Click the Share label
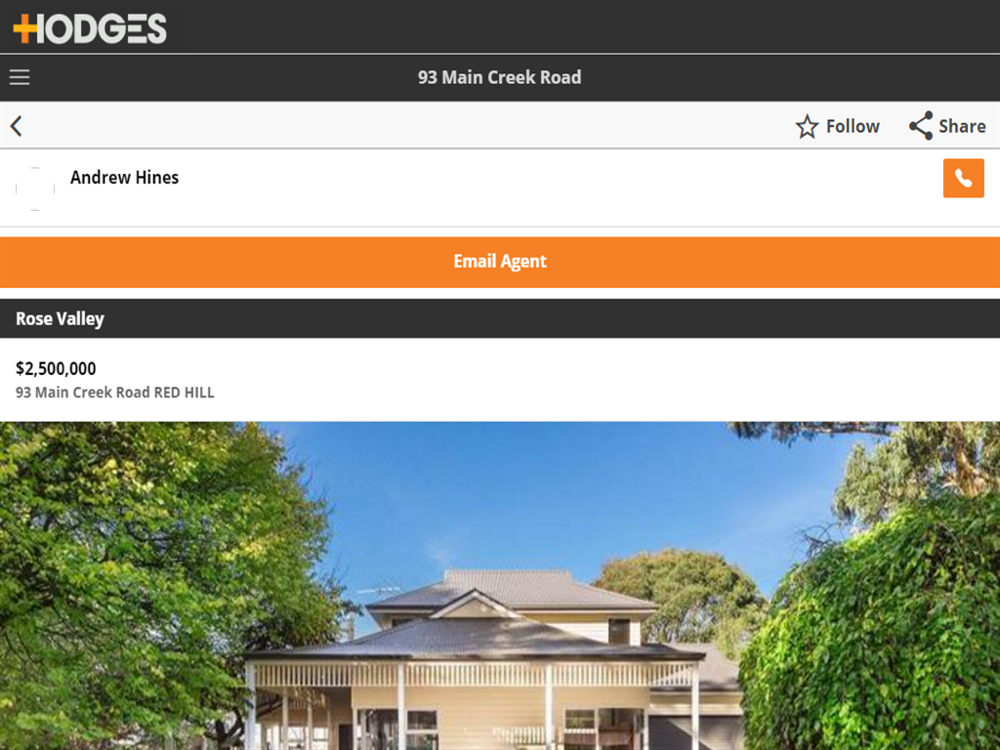The image size is (1000, 750). click(x=962, y=126)
